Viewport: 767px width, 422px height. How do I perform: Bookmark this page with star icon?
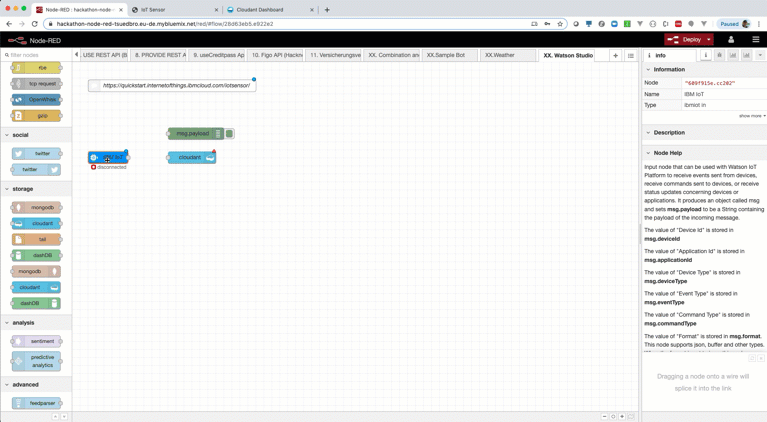pos(560,24)
